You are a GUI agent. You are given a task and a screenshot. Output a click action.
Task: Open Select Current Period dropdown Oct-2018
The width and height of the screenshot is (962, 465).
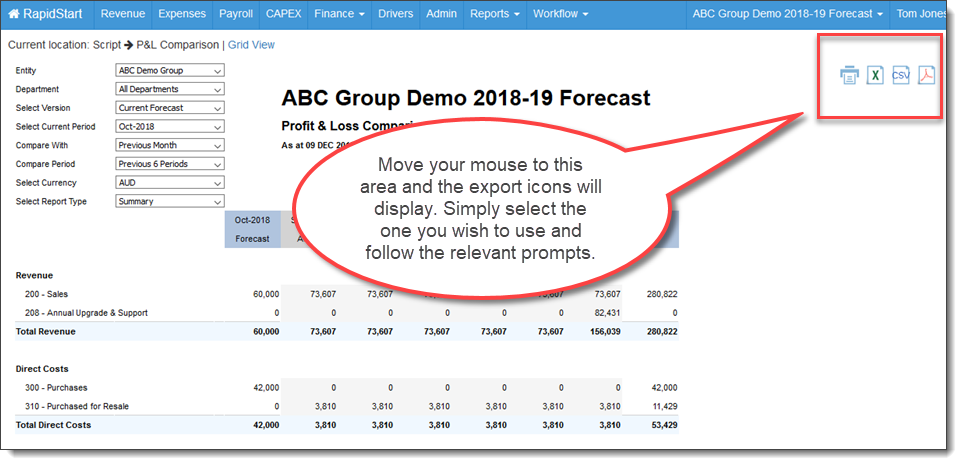point(170,127)
